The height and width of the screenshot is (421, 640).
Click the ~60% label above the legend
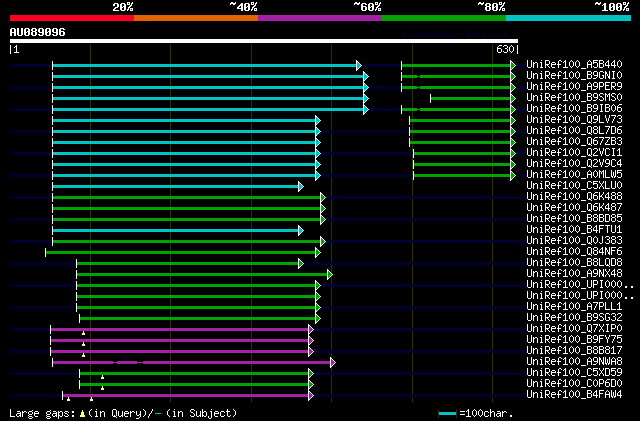(367, 7)
